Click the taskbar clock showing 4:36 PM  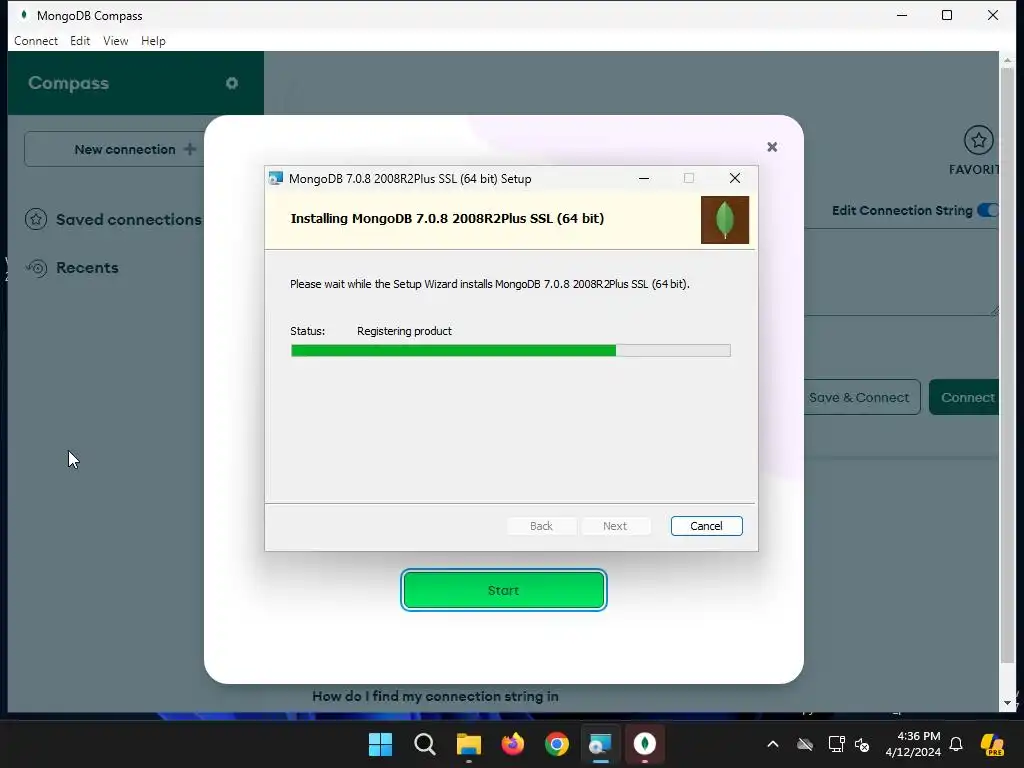(913, 744)
